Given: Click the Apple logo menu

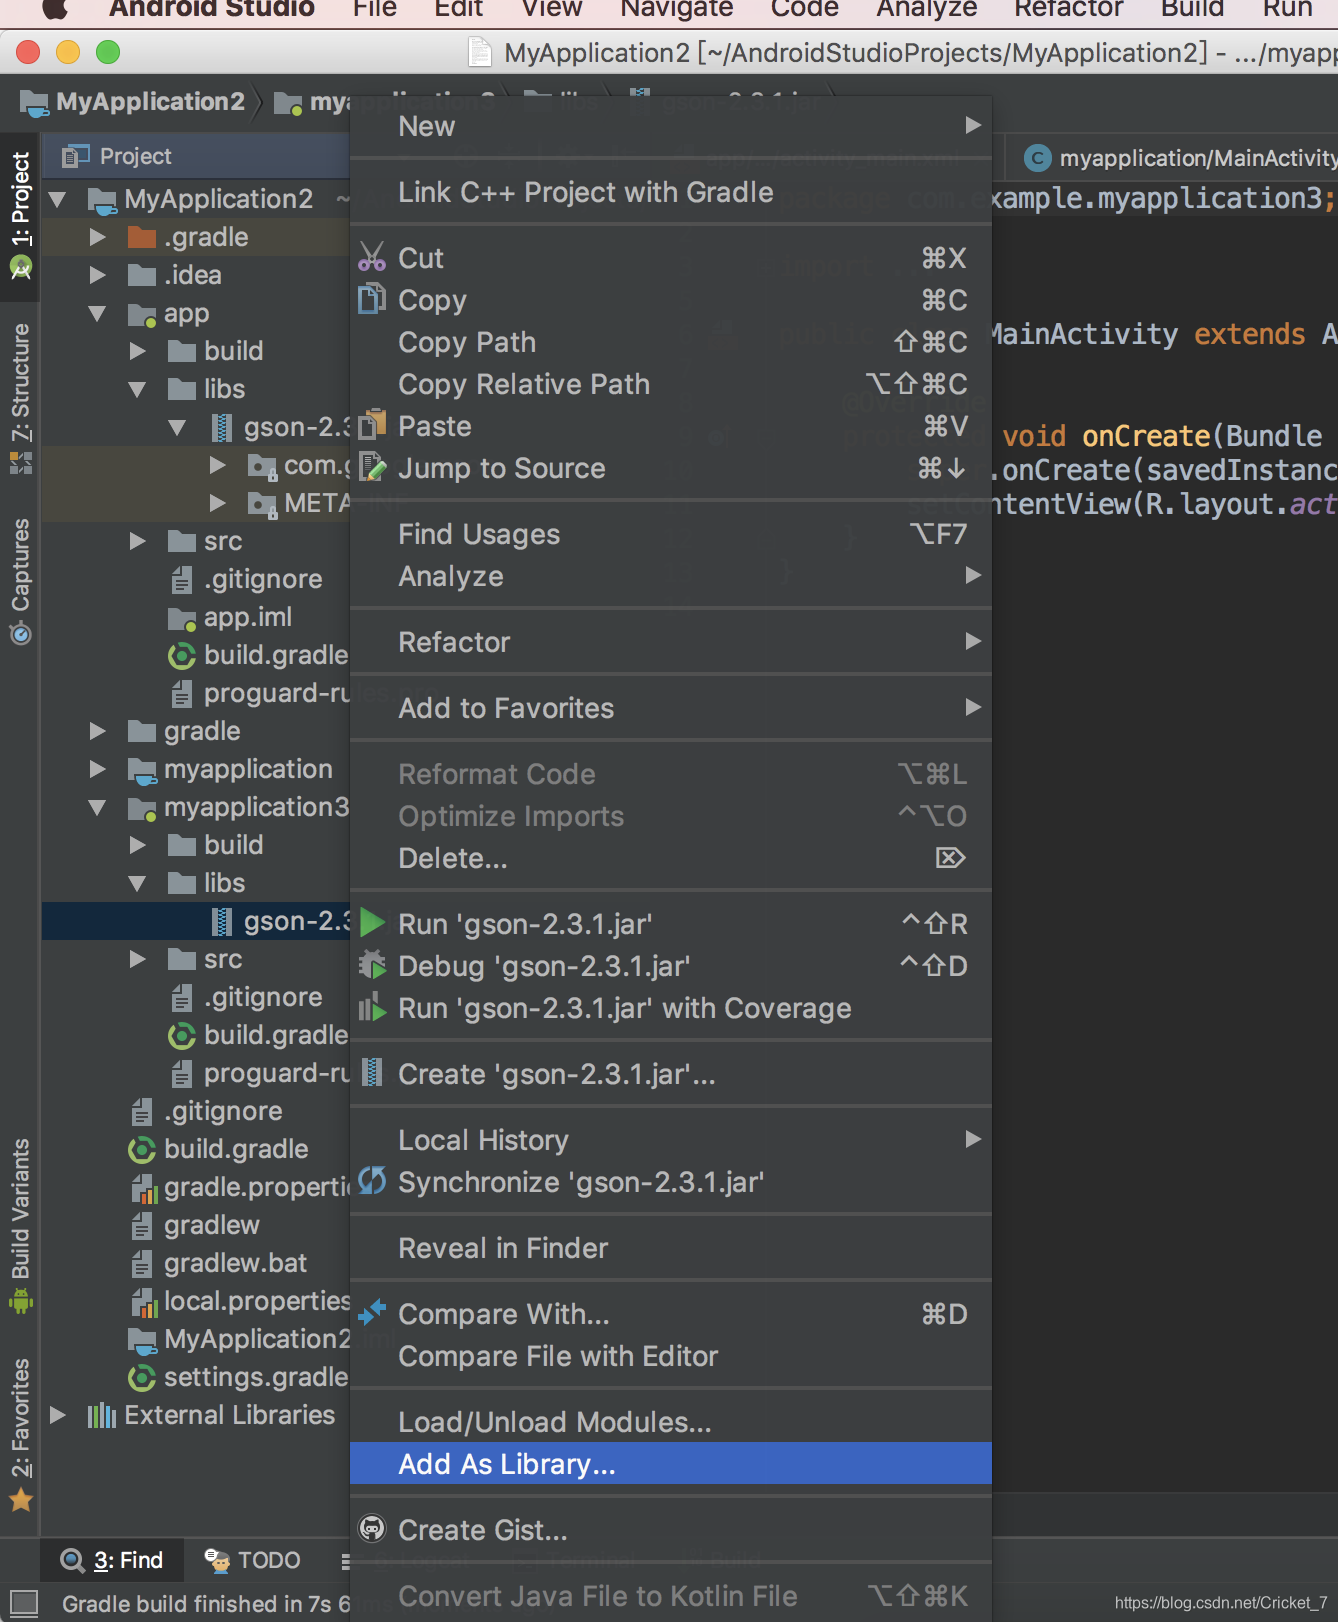Looking at the screenshot, I should pyautogui.click(x=54, y=9).
